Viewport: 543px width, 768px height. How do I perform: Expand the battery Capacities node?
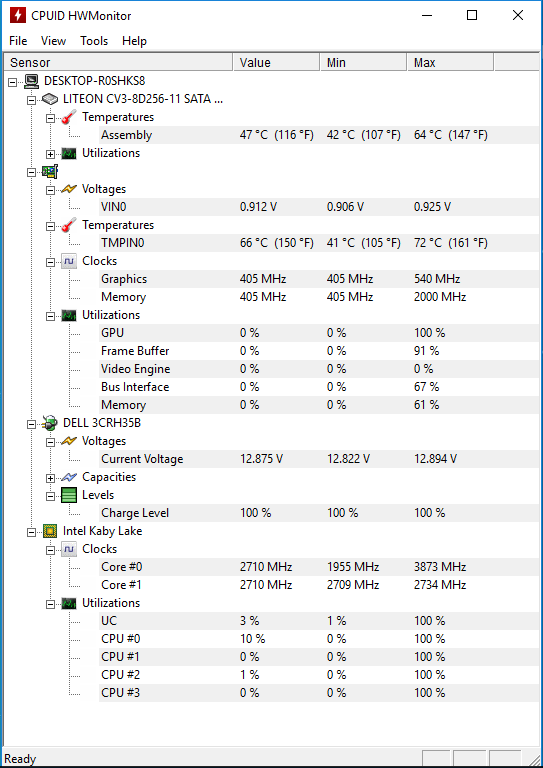[50, 478]
